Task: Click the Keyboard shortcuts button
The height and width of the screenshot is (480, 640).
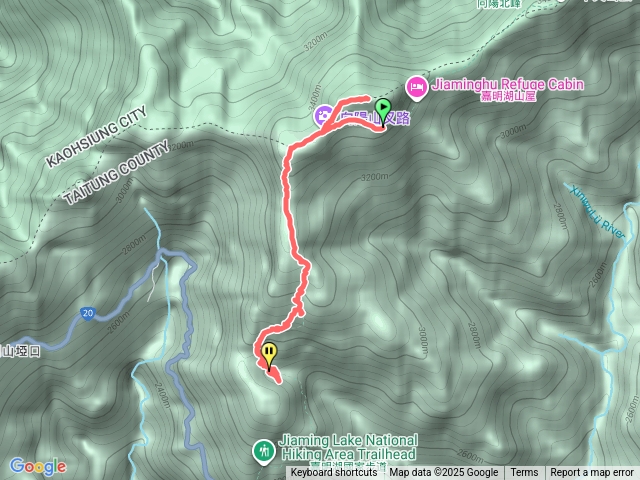Action: pos(334,473)
